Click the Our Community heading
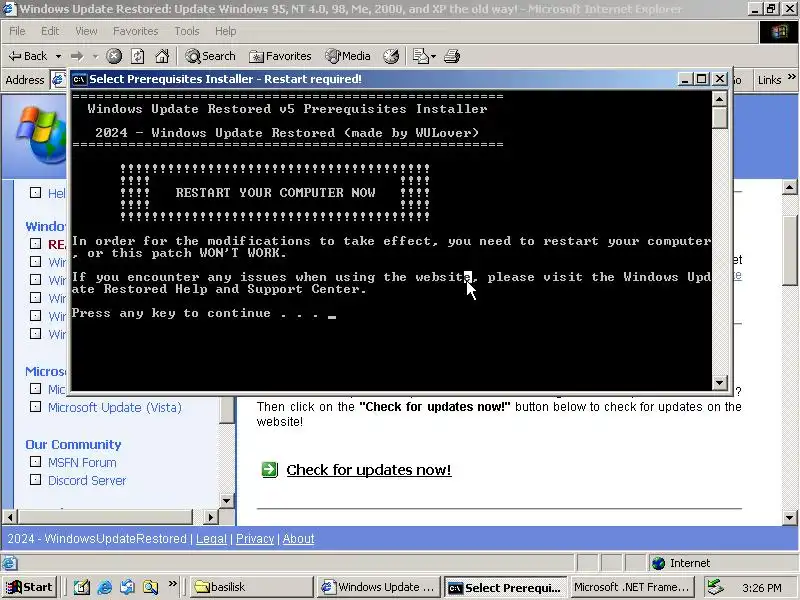The width and height of the screenshot is (800, 600). pyautogui.click(x=73, y=444)
